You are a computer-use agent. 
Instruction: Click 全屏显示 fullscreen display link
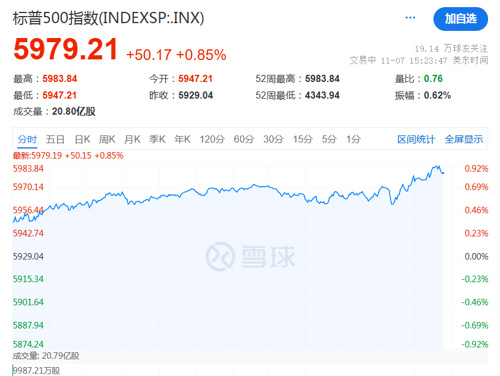pyautogui.click(x=464, y=139)
